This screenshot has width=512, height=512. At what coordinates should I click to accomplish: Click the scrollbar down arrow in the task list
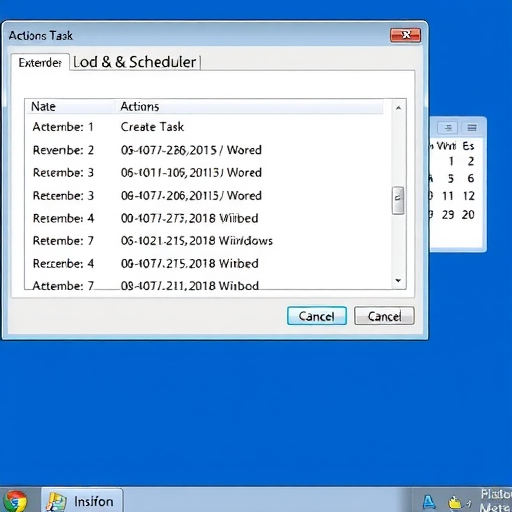pyautogui.click(x=398, y=281)
